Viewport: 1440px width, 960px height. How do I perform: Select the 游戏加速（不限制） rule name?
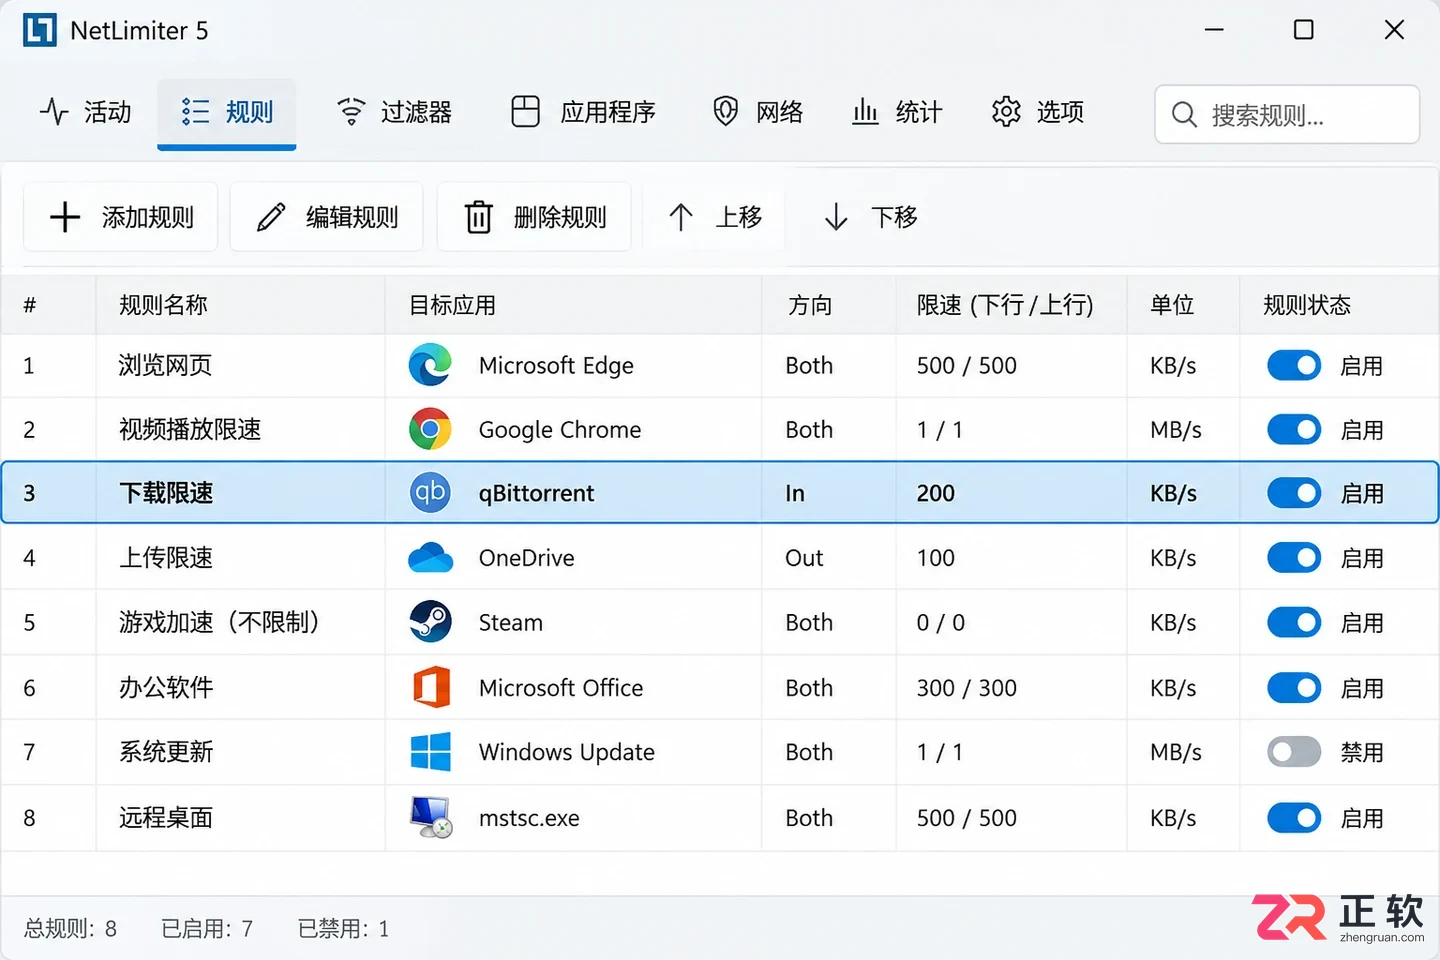click(x=222, y=622)
